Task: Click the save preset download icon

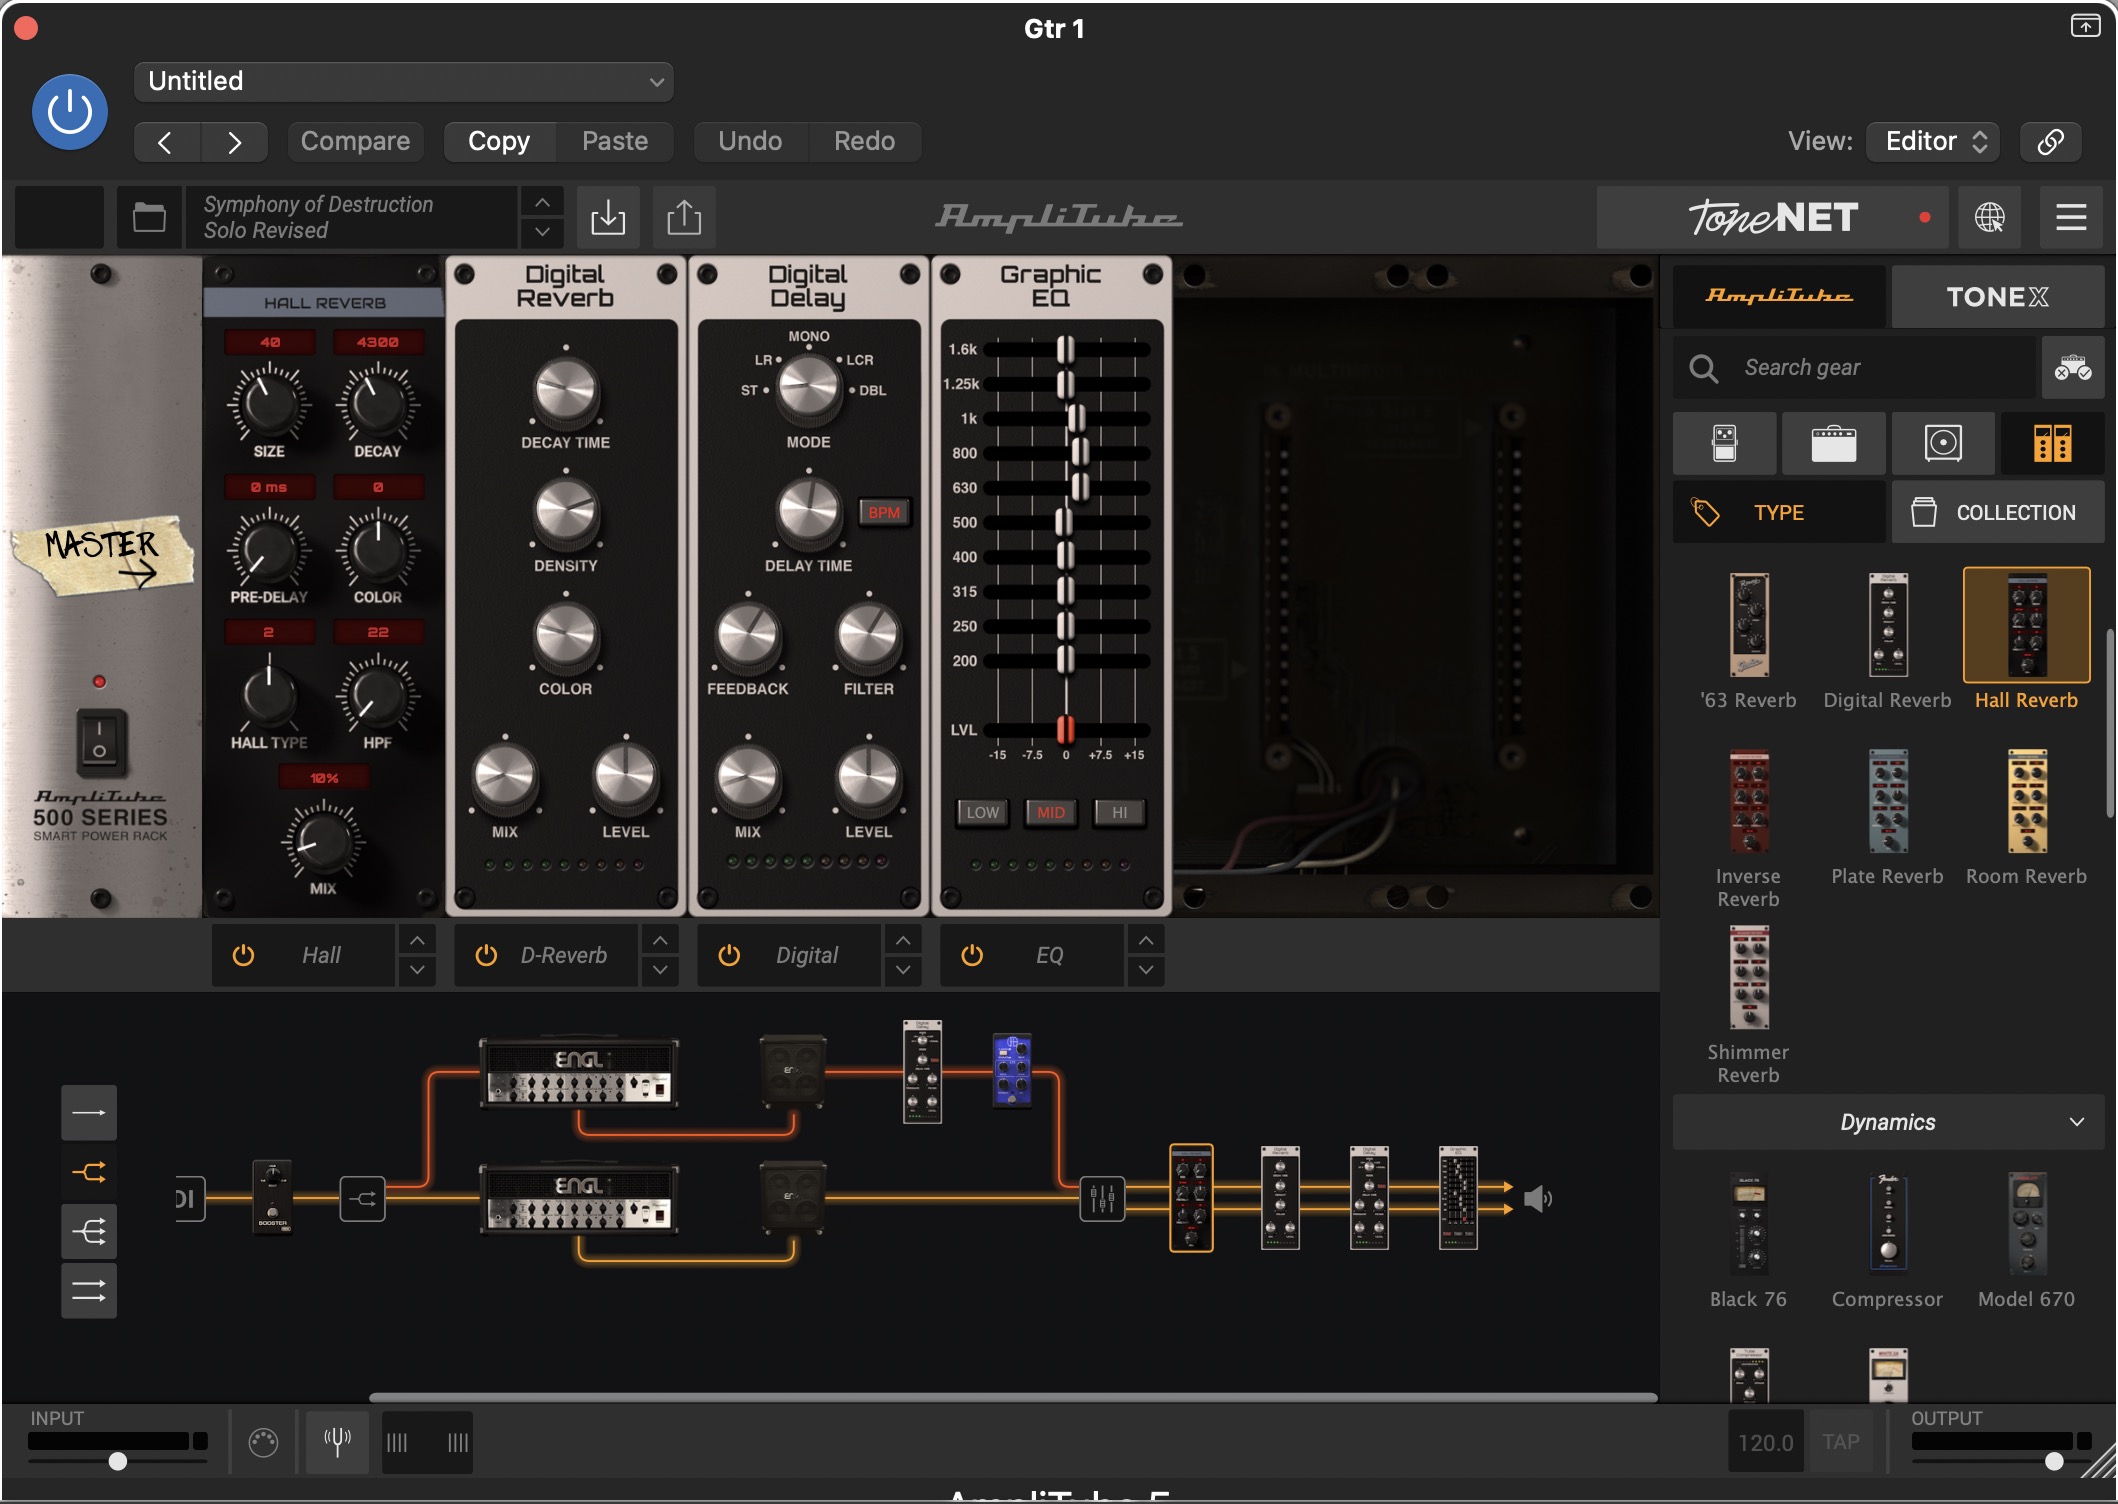Action: coord(607,217)
